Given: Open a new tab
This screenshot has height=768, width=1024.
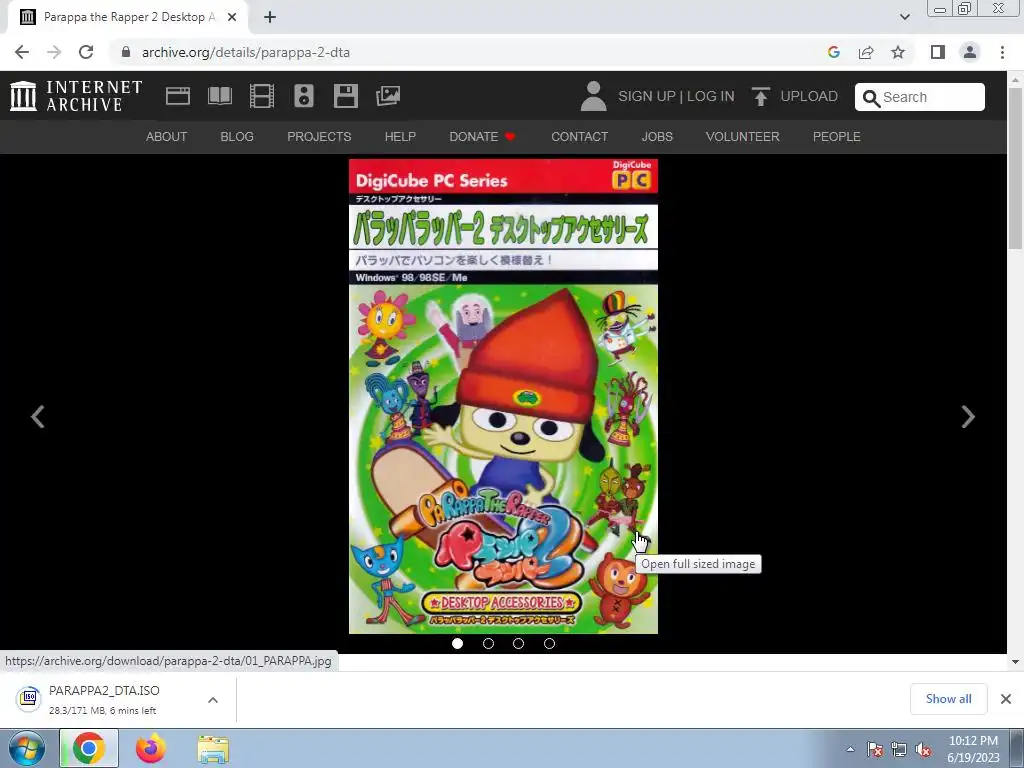Looking at the screenshot, I should (270, 17).
